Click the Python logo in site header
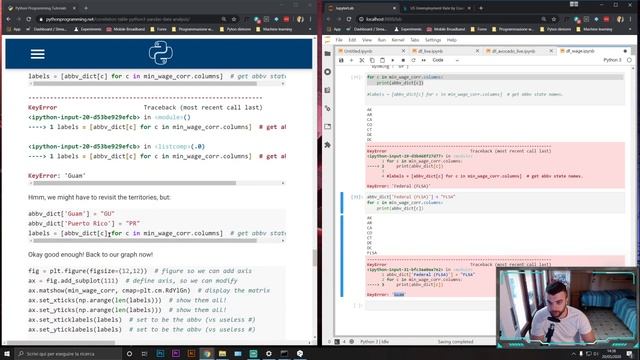The width and height of the screenshot is (640, 360). [x=160, y=53]
